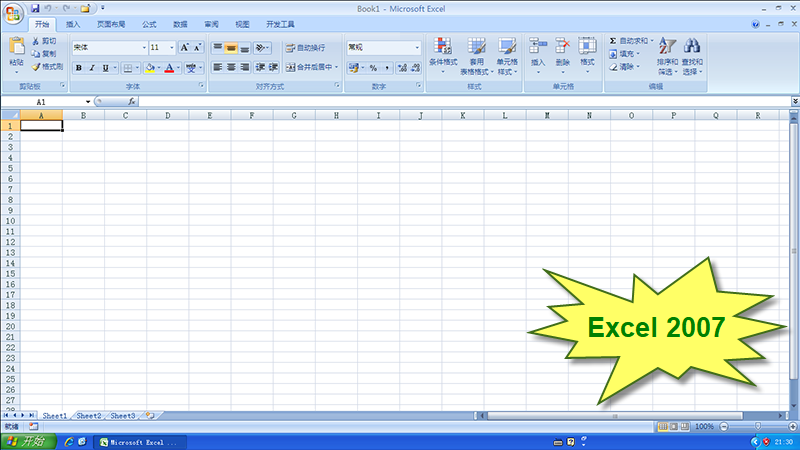This screenshot has height=450, width=800.
Task: Open the Fill (填充) dropdown
Action: tap(624, 54)
